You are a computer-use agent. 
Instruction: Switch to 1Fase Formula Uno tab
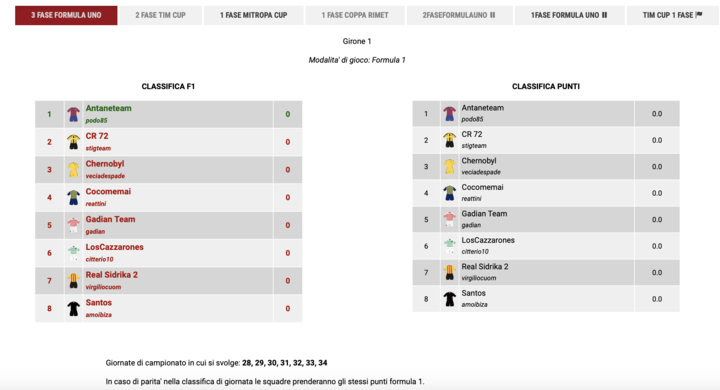click(x=569, y=15)
